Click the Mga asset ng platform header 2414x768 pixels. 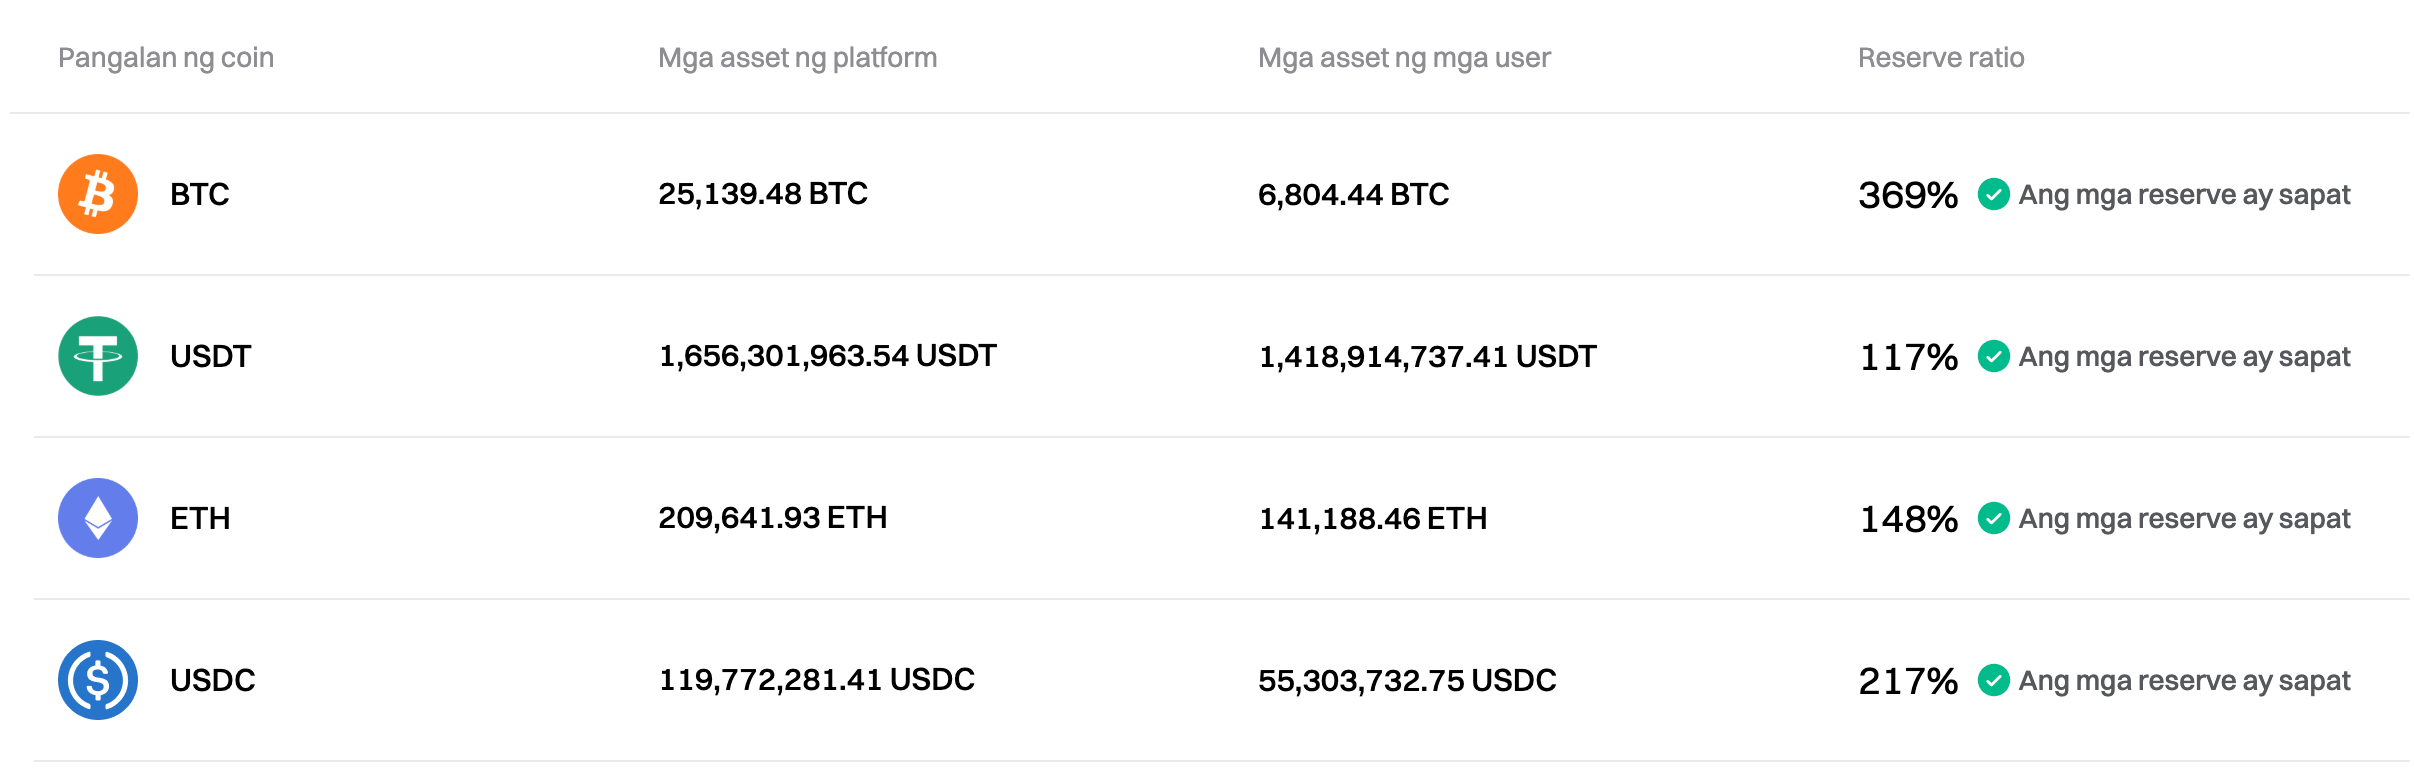coord(797,58)
